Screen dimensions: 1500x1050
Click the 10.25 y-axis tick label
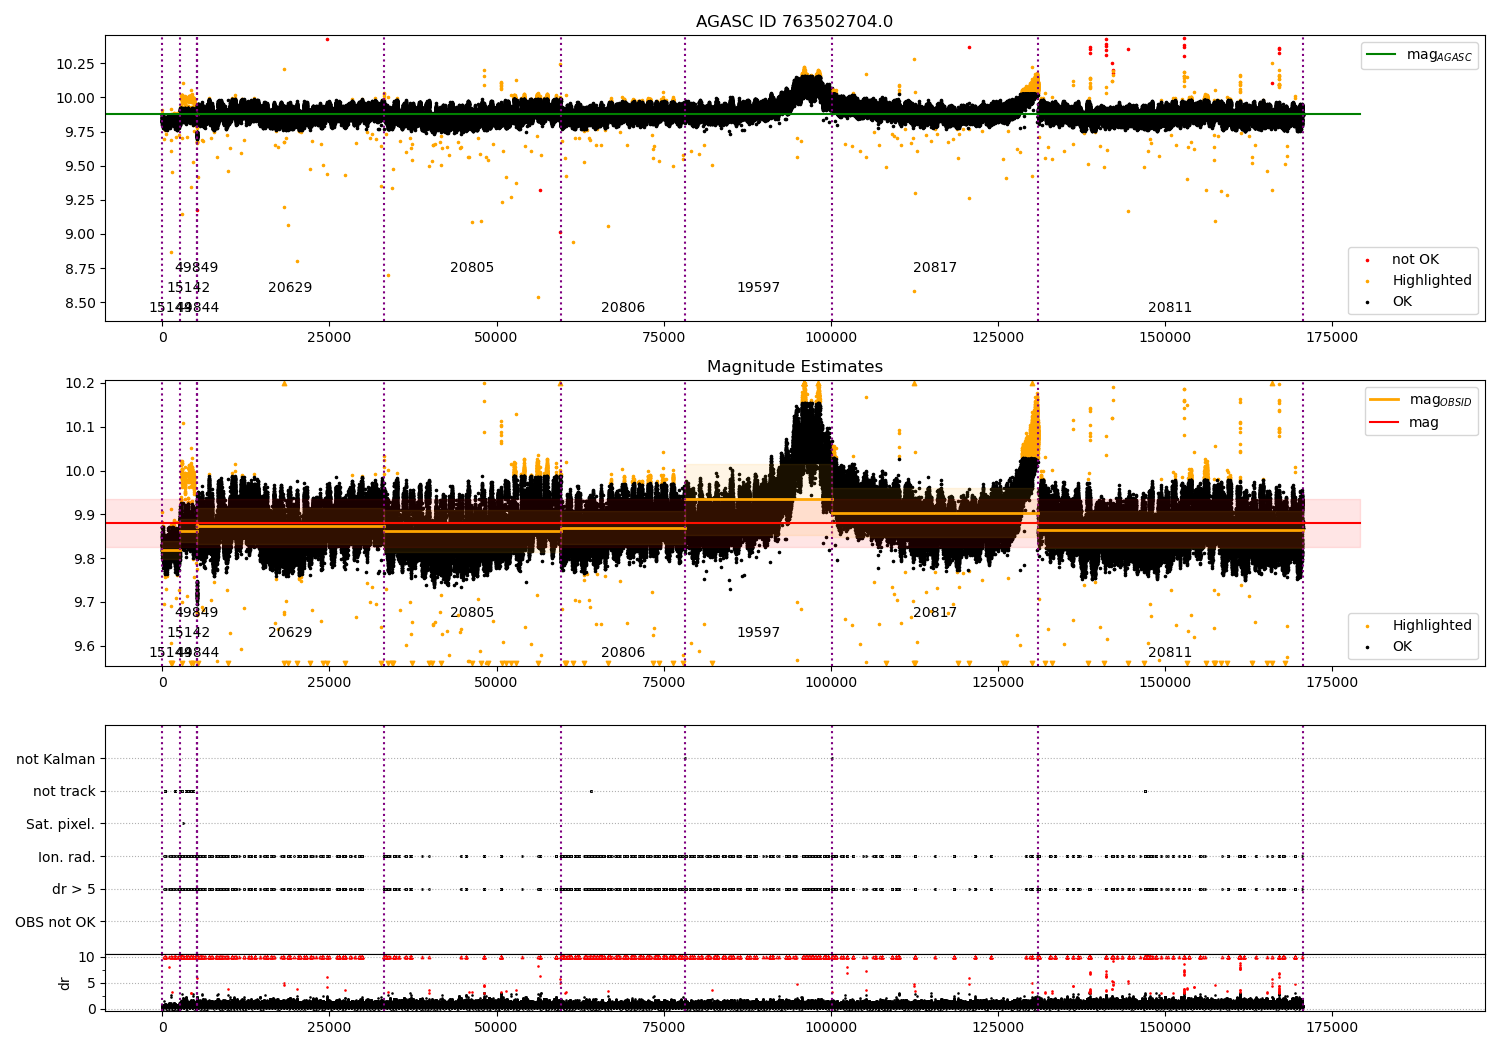[x=76, y=64]
